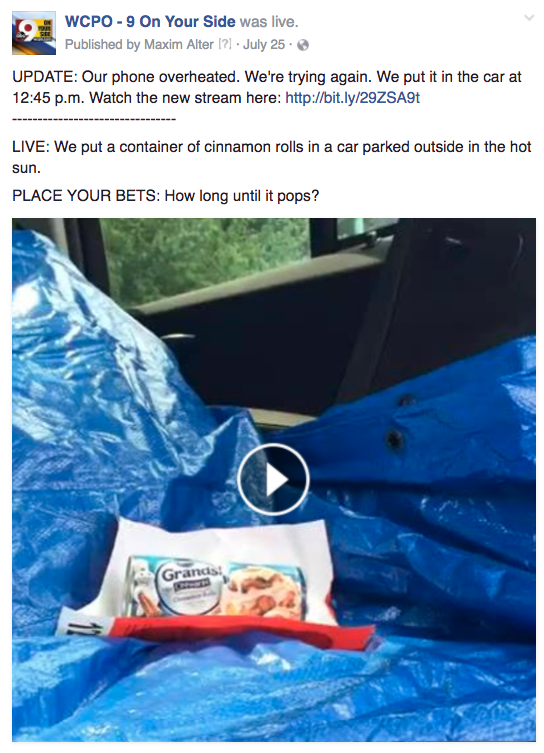Open Maxim Alter's profile link
This screenshot has width=544, height=753.
pos(179,45)
